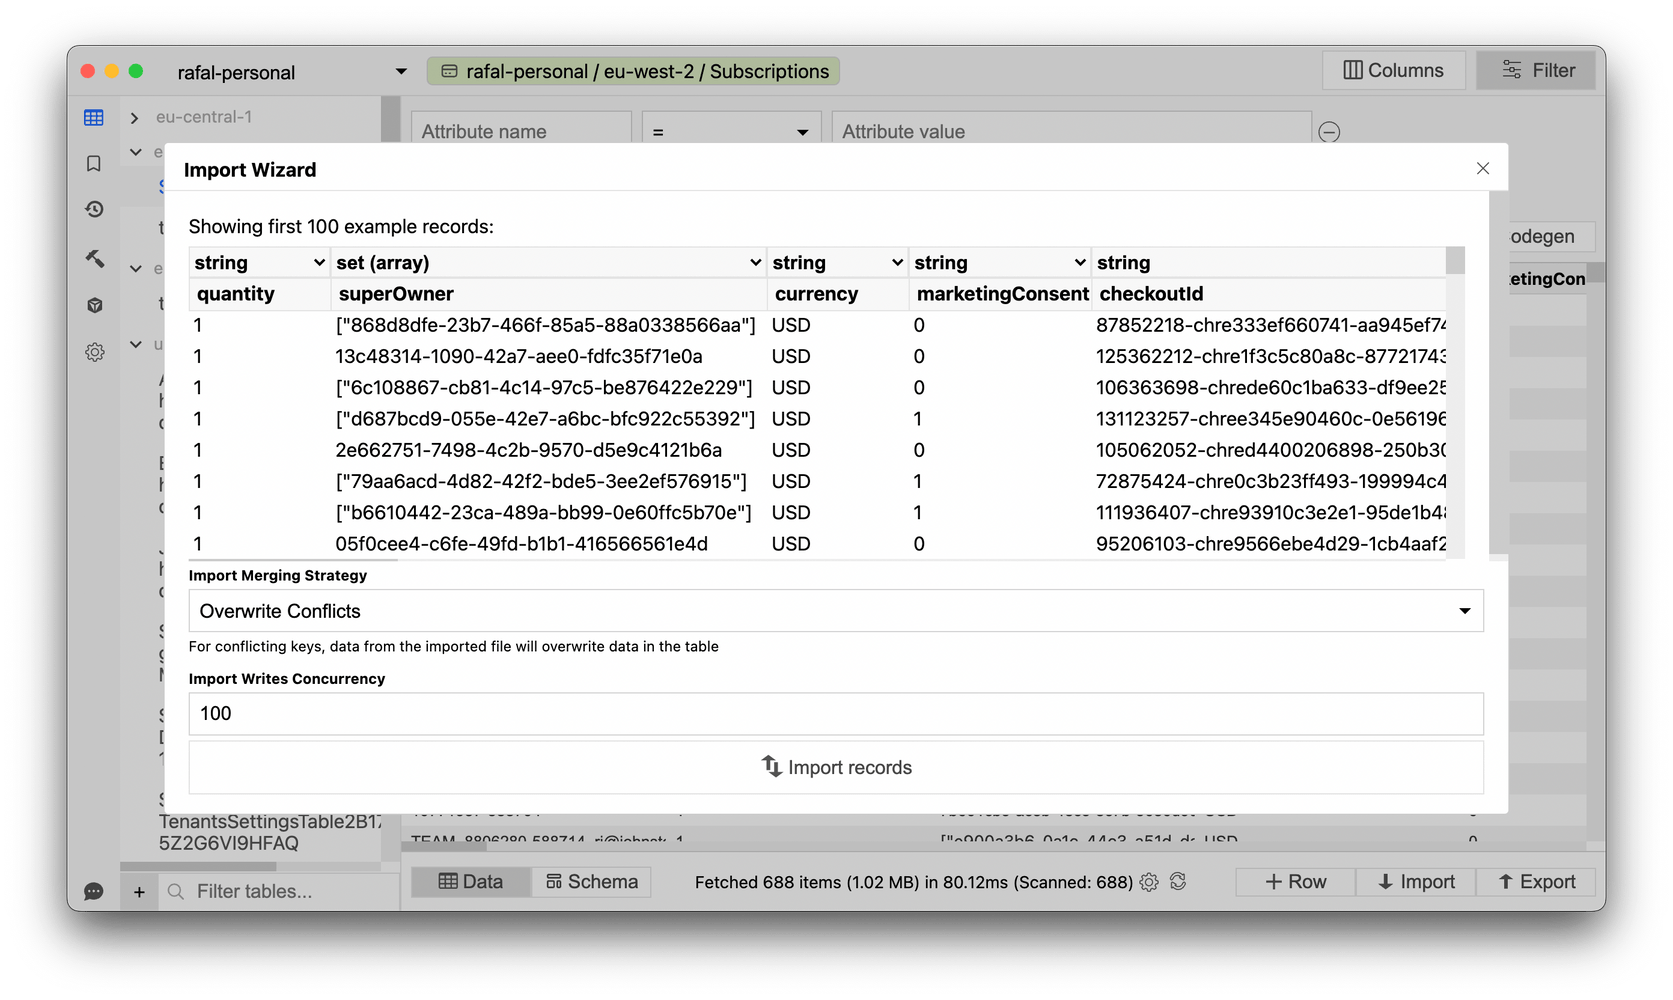View operation history with the clock icon
1673x1000 pixels.
click(x=94, y=209)
